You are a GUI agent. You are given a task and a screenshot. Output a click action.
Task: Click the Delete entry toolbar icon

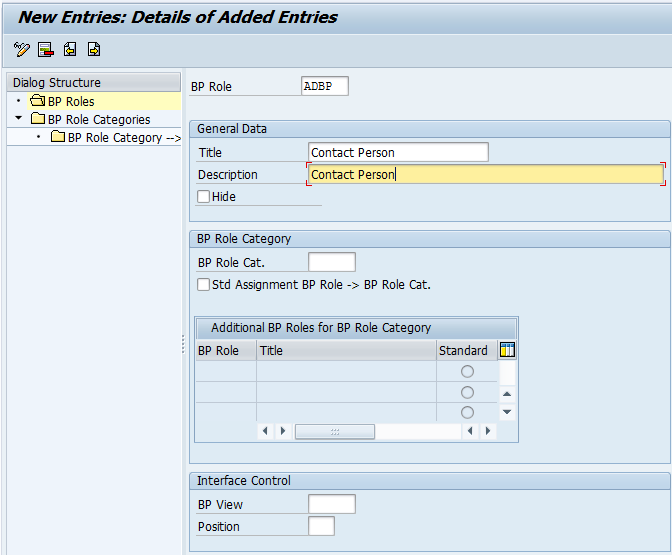45,49
